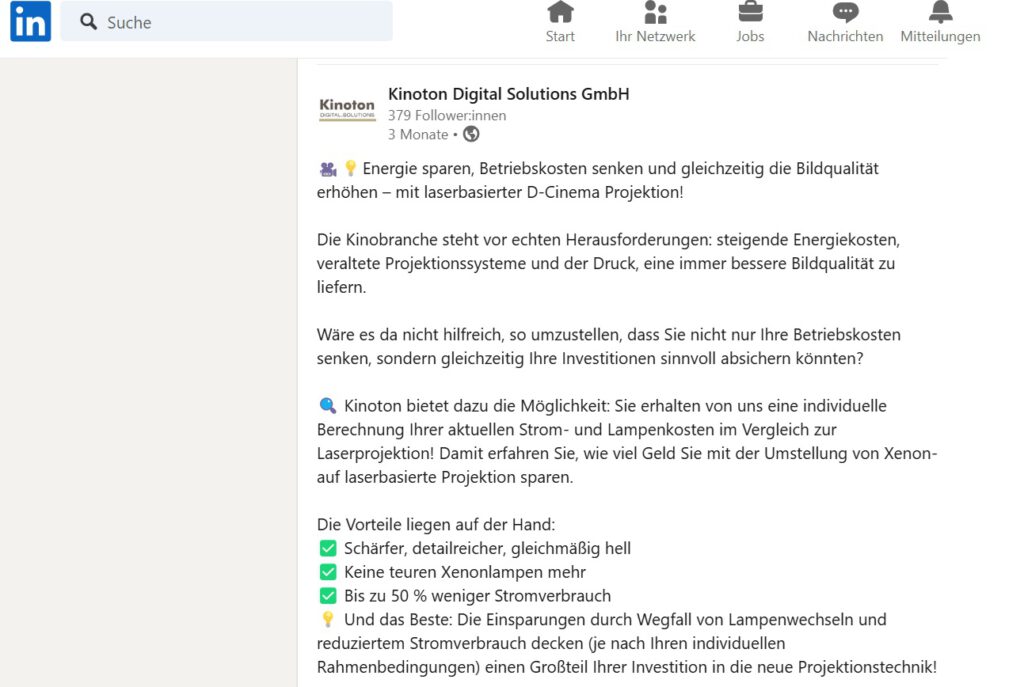The height and width of the screenshot is (687, 1024).
Task: Click the text 'Keine teuren Xenonlampen mehr'
Action: coord(464,572)
